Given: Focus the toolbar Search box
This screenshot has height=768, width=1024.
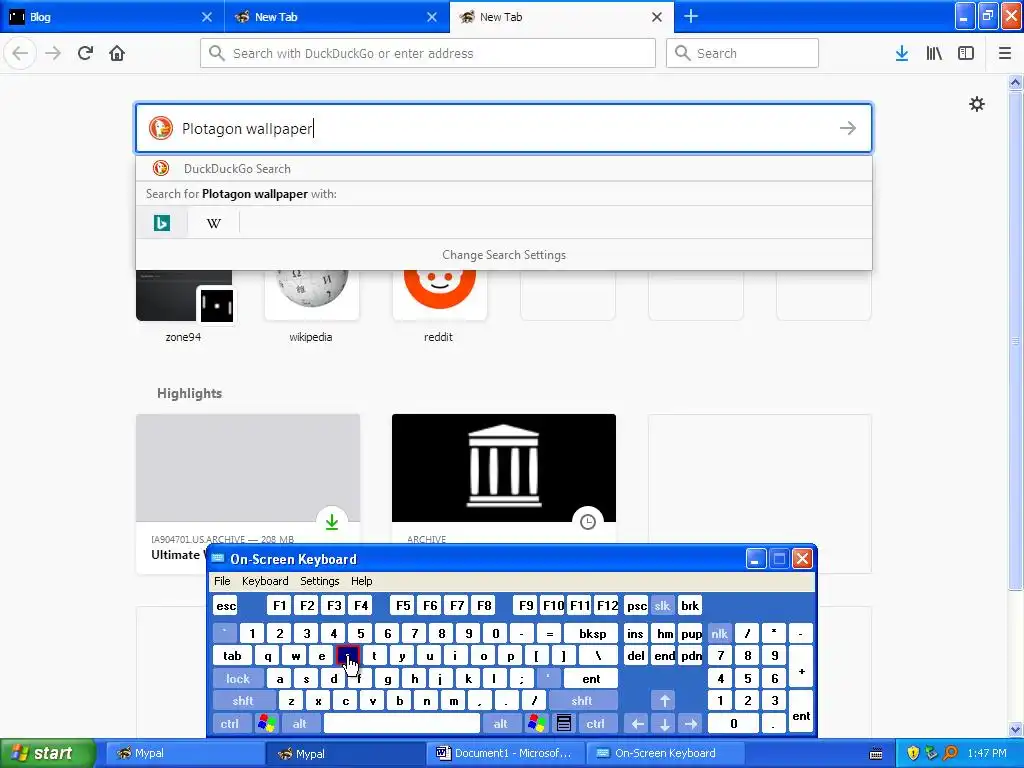Looking at the screenshot, I should 742,53.
